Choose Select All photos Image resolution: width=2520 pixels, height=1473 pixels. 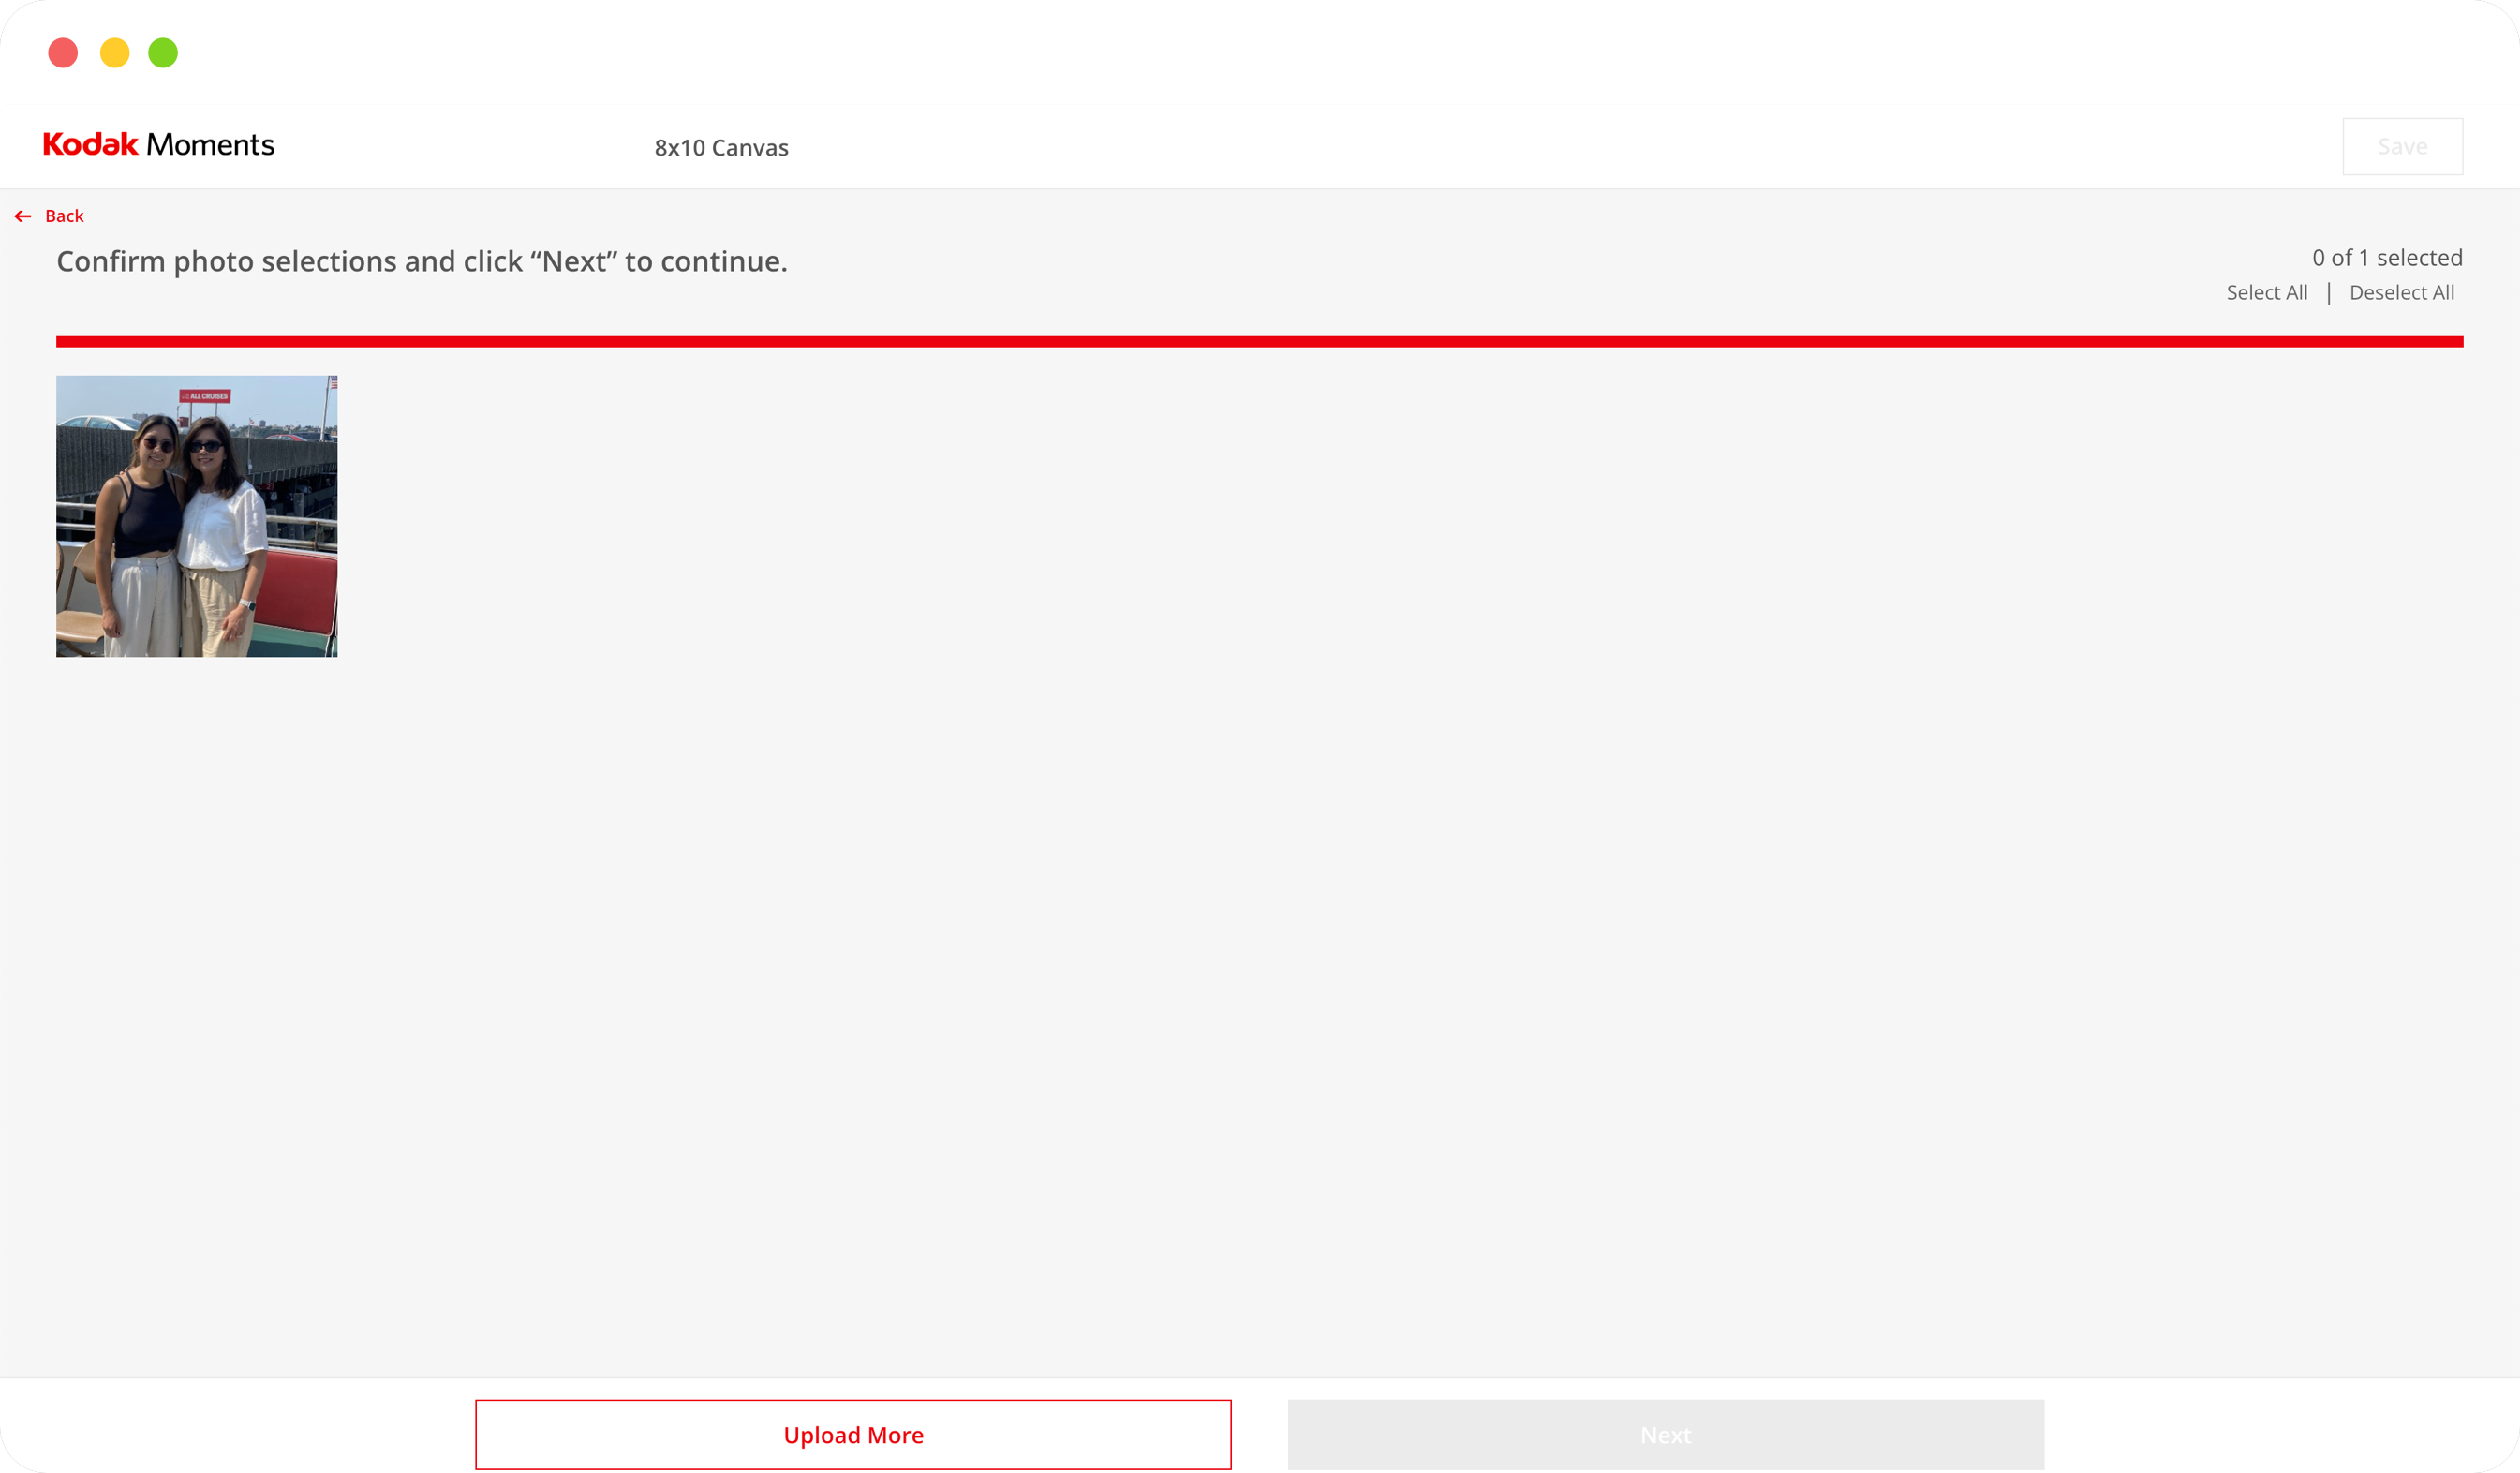click(2266, 293)
